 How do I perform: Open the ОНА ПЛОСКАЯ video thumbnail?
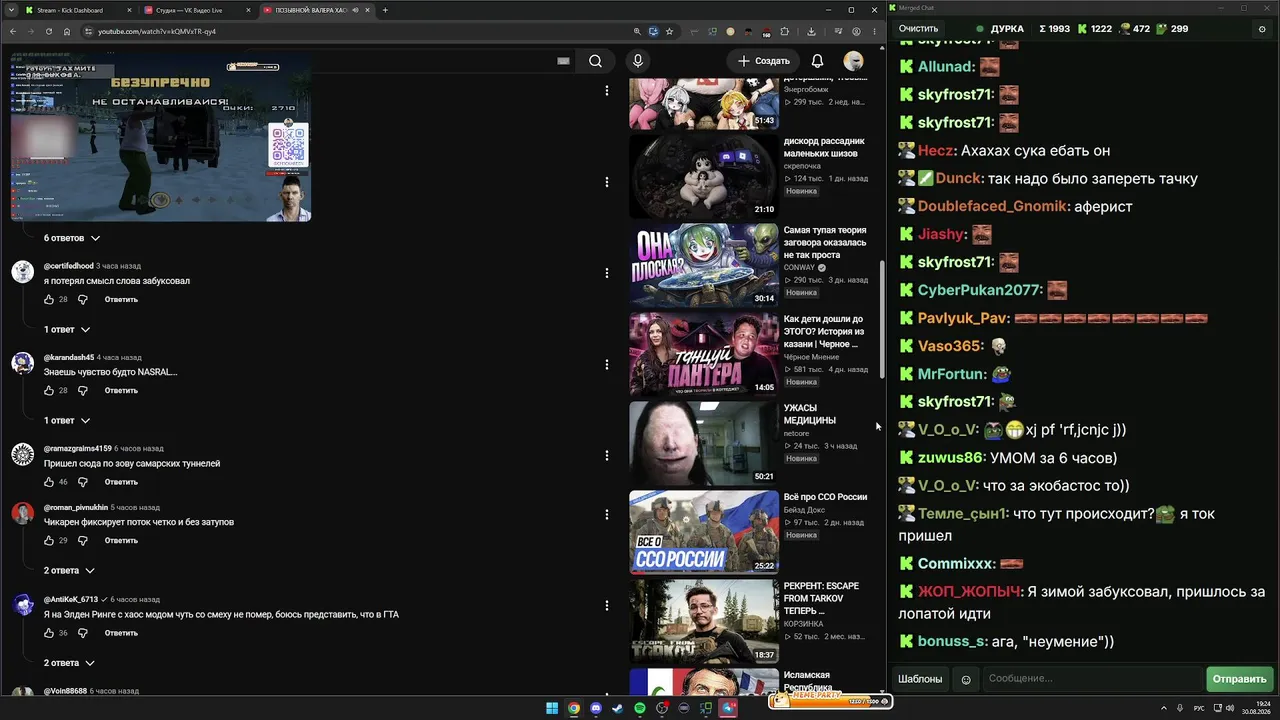click(704, 265)
